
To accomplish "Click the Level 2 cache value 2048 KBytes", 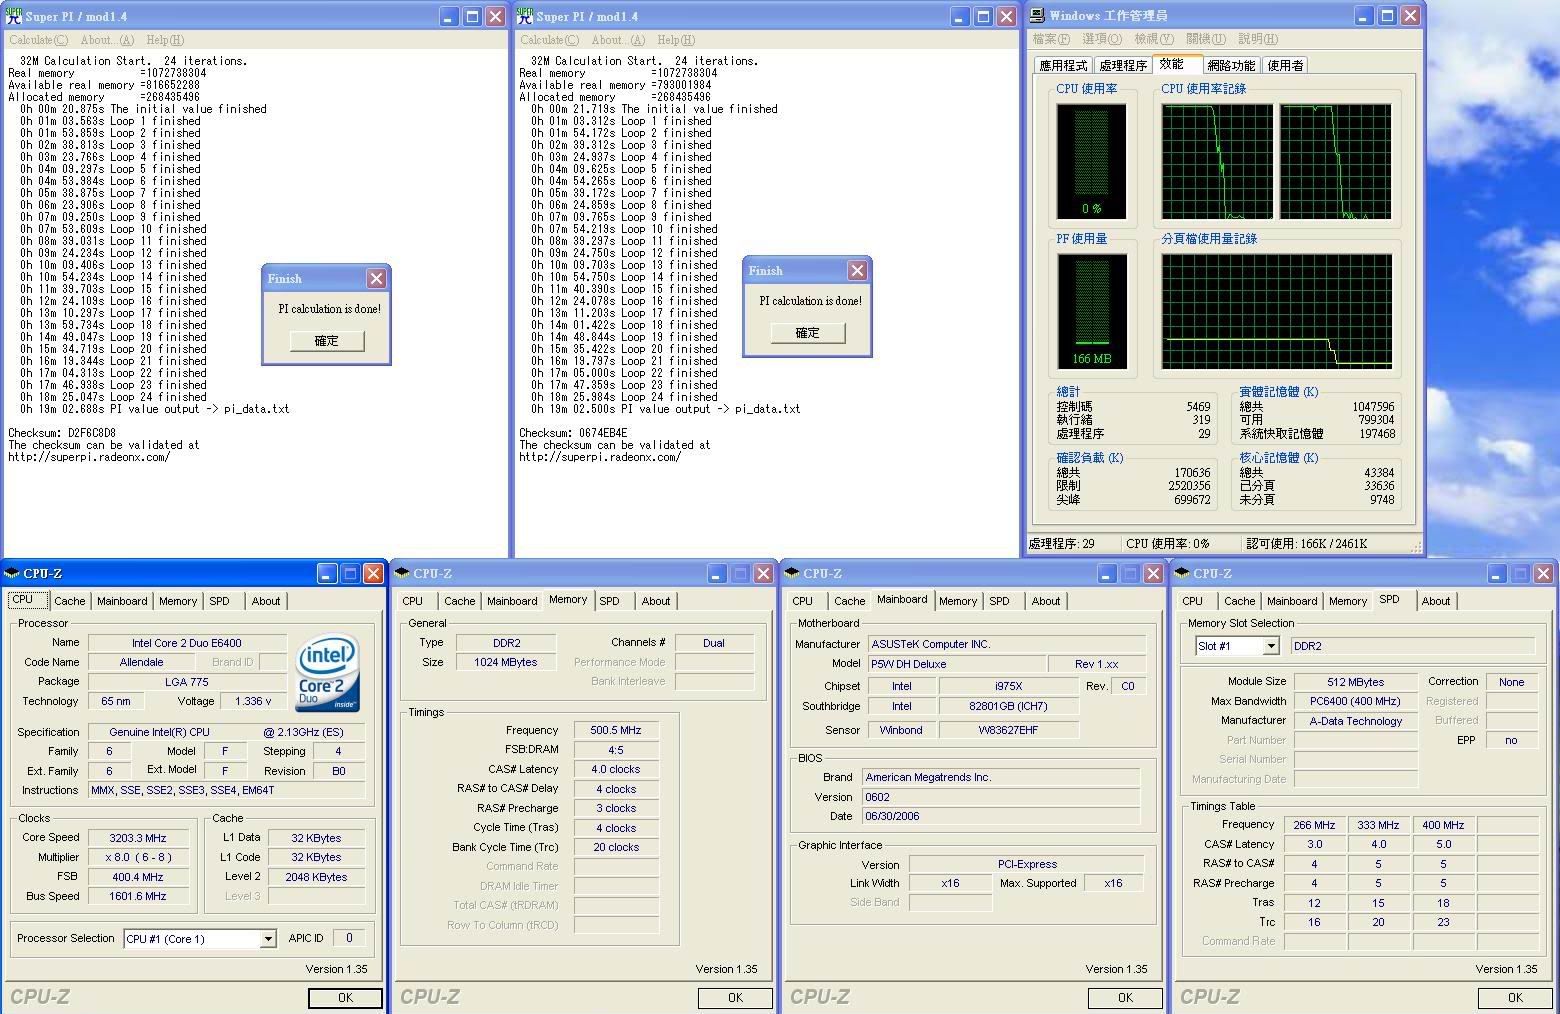I will point(316,877).
